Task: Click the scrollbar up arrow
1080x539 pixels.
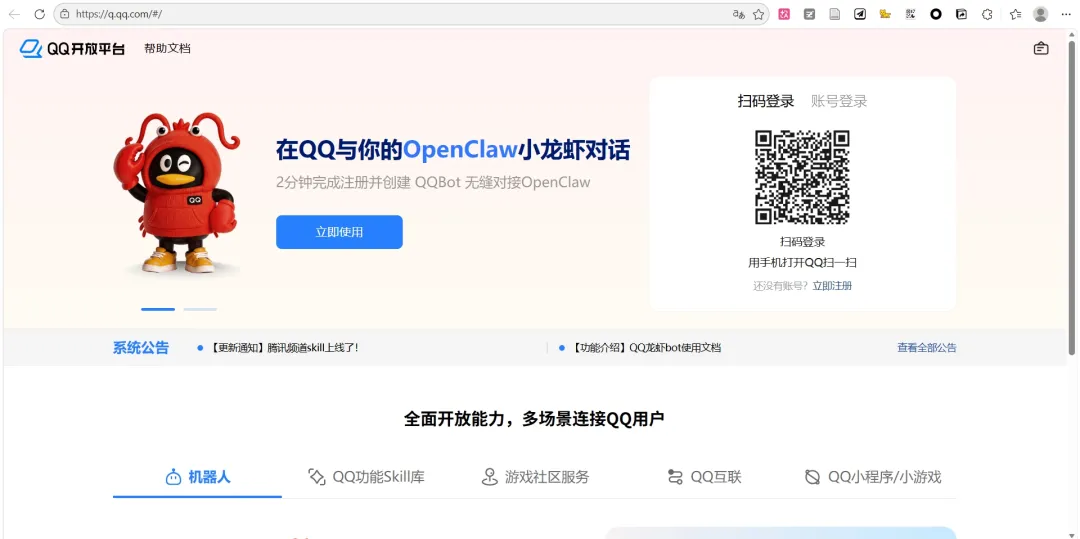Action: [x=1071, y=34]
